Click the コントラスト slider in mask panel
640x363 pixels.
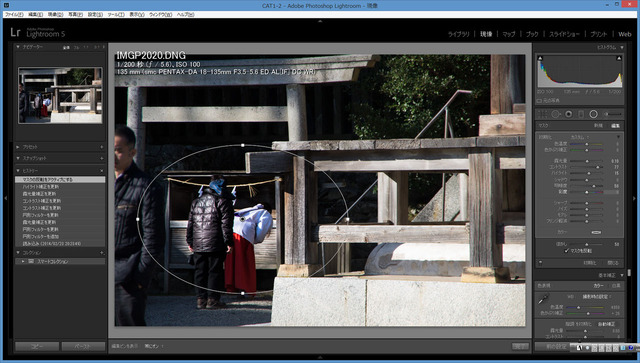(x=586, y=167)
